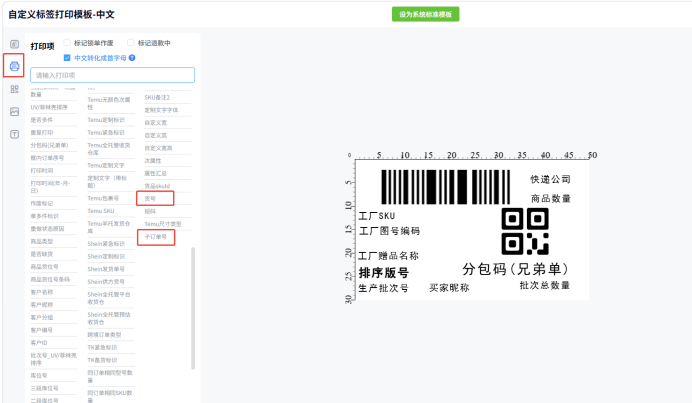This screenshot has width=692, height=403.
Task: Add the 是否缺货 print item
Action: [41, 254]
